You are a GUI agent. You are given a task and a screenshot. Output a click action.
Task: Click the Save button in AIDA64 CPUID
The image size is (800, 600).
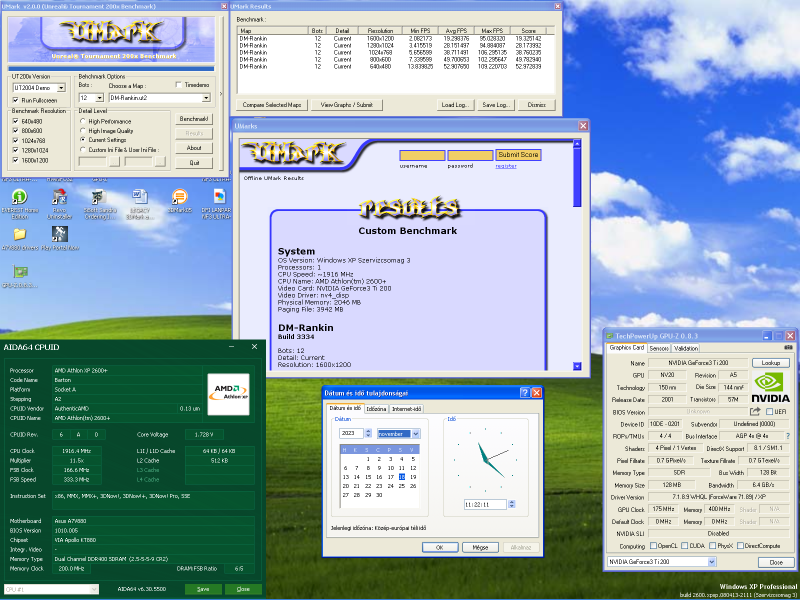click(x=203, y=589)
